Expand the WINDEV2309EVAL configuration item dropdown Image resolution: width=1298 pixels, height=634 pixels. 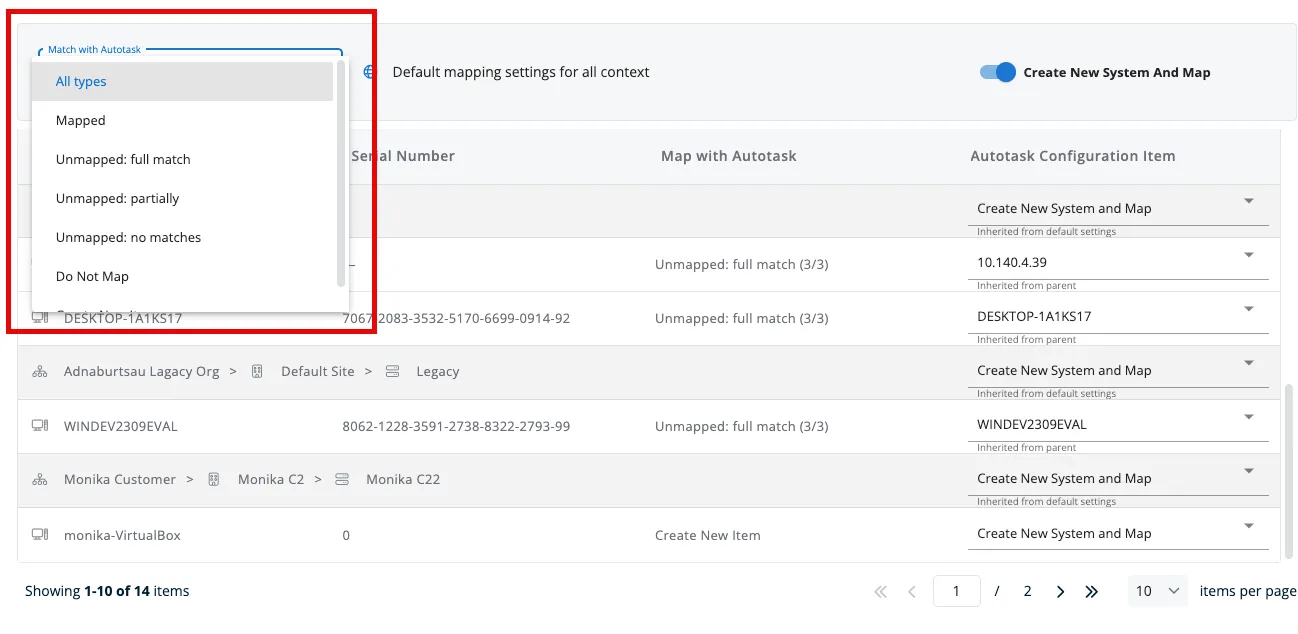pos(1249,417)
